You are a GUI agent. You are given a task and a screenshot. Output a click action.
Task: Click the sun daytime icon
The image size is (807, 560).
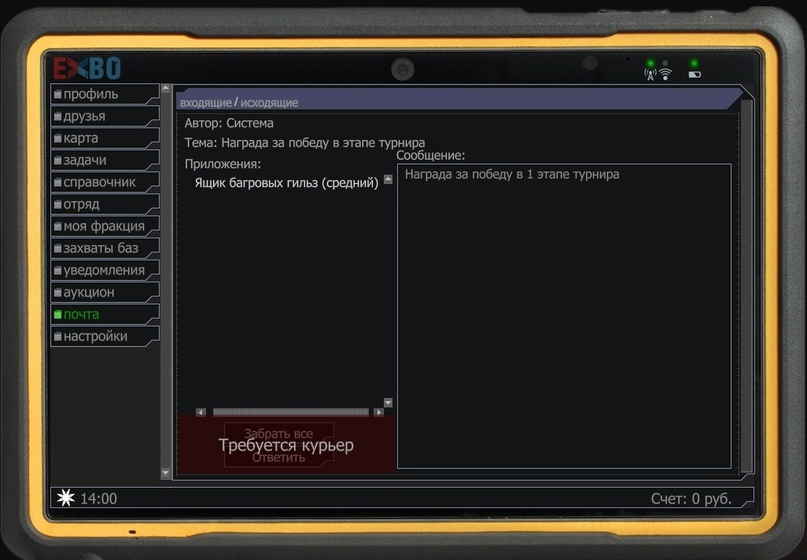tap(65, 498)
